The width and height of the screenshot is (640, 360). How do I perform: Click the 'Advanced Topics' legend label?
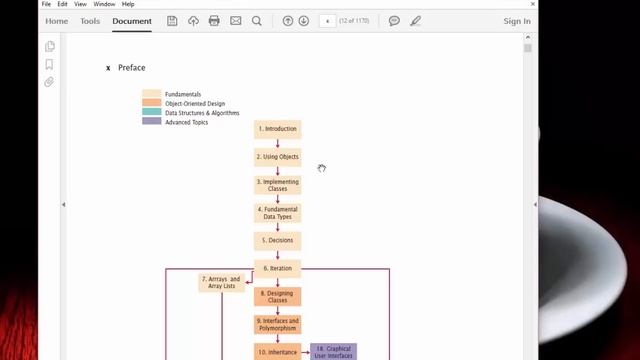pyautogui.click(x=187, y=122)
